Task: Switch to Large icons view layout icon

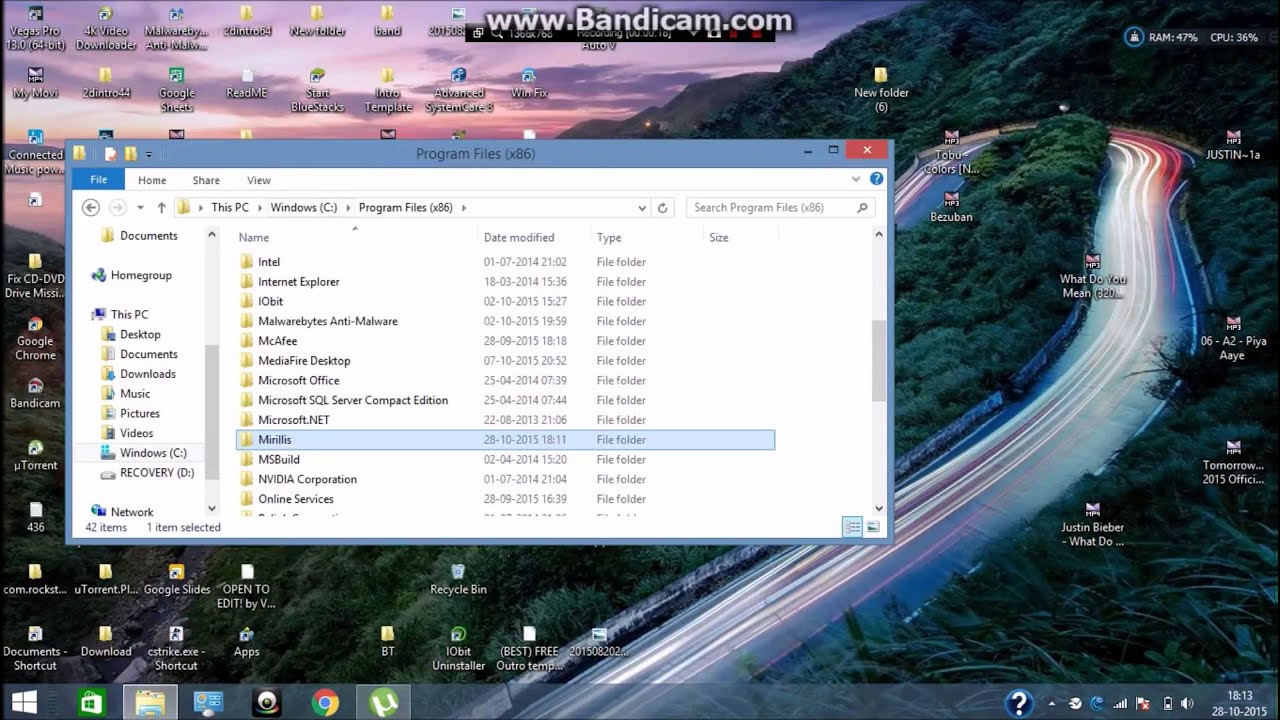Action: click(x=873, y=527)
